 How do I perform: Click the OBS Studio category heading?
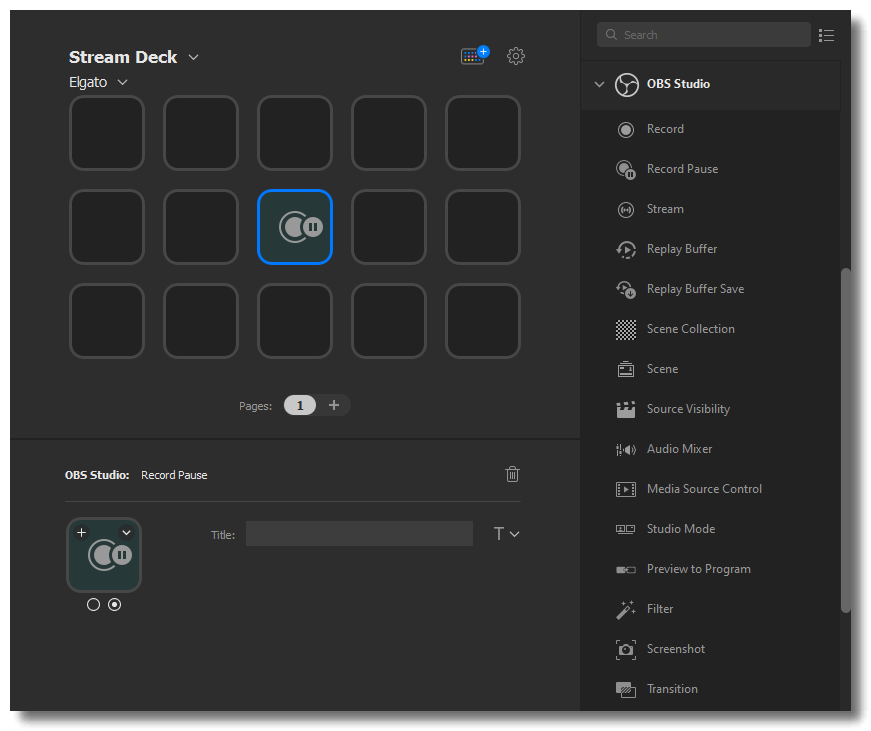(678, 84)
